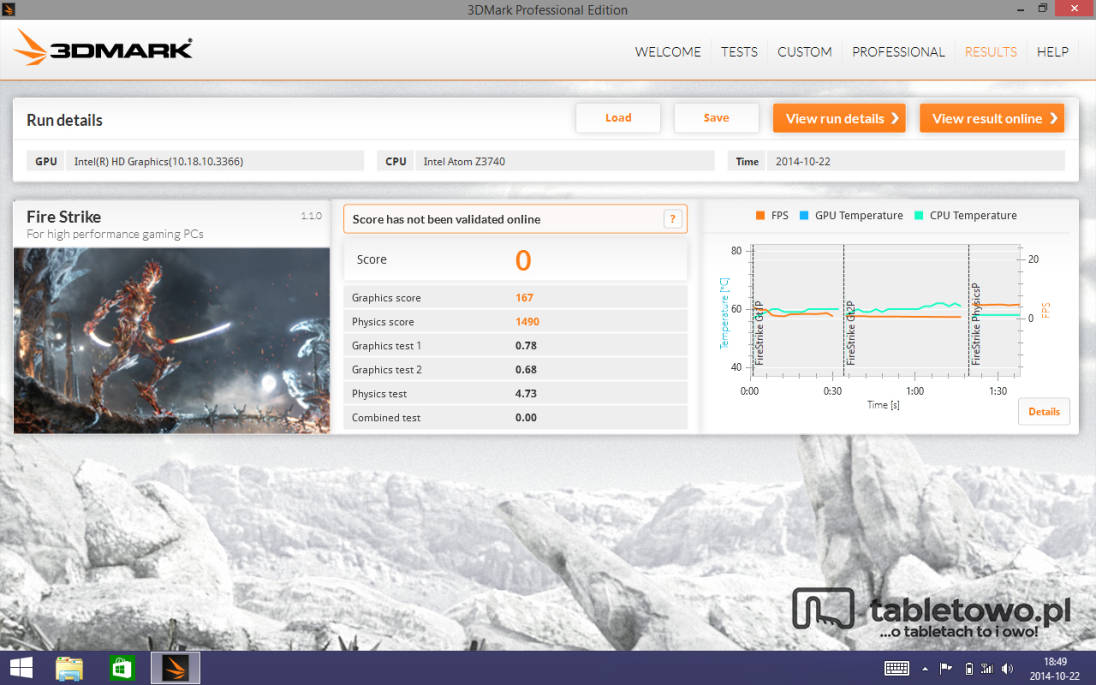Click the 3DMark title bar app icon
The height and width of the screenshot is (685, 1096).
(8, 9)
